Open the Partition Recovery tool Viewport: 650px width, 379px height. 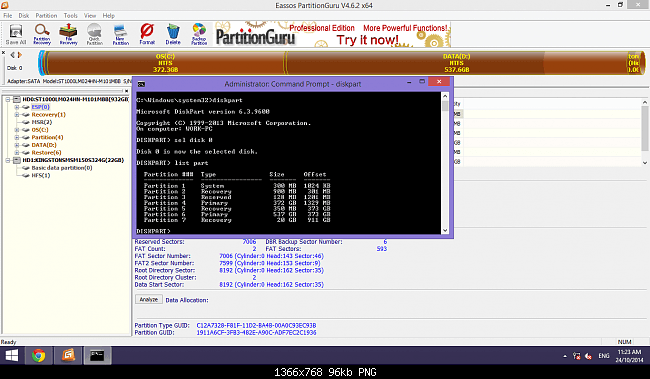(42, 34)
